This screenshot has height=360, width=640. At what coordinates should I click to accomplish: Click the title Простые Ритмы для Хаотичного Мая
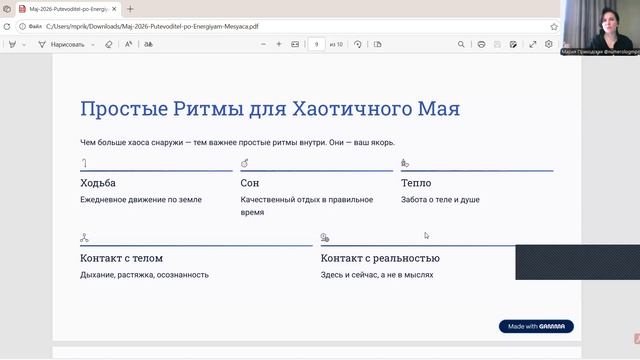point(270,109)
